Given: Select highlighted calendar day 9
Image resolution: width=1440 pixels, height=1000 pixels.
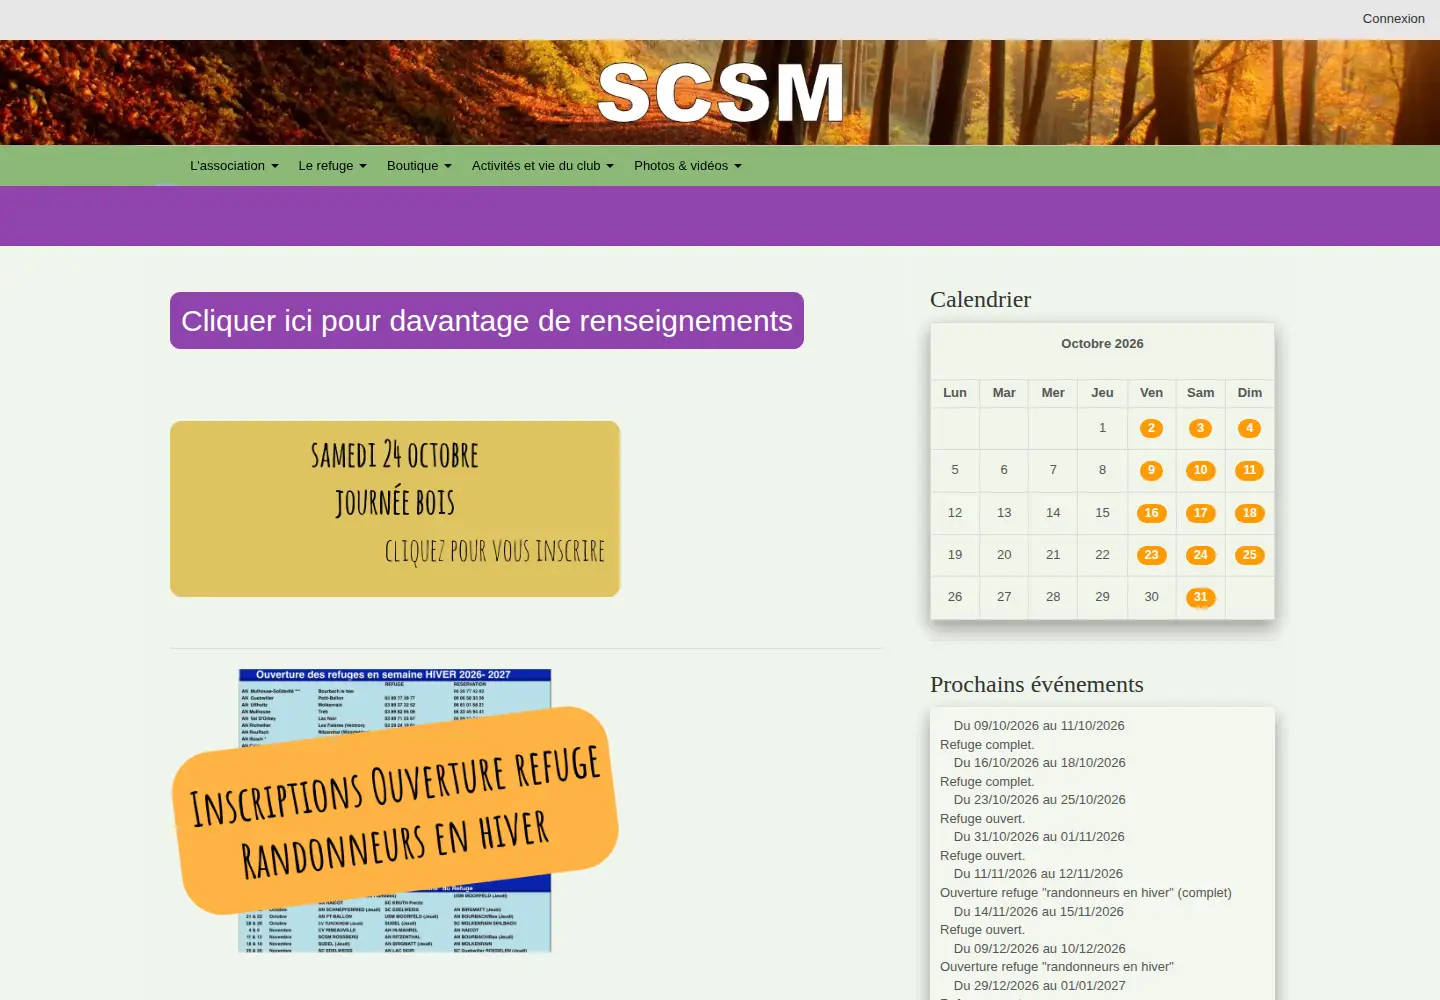Looking at the screenshot, I should 1151,470.
